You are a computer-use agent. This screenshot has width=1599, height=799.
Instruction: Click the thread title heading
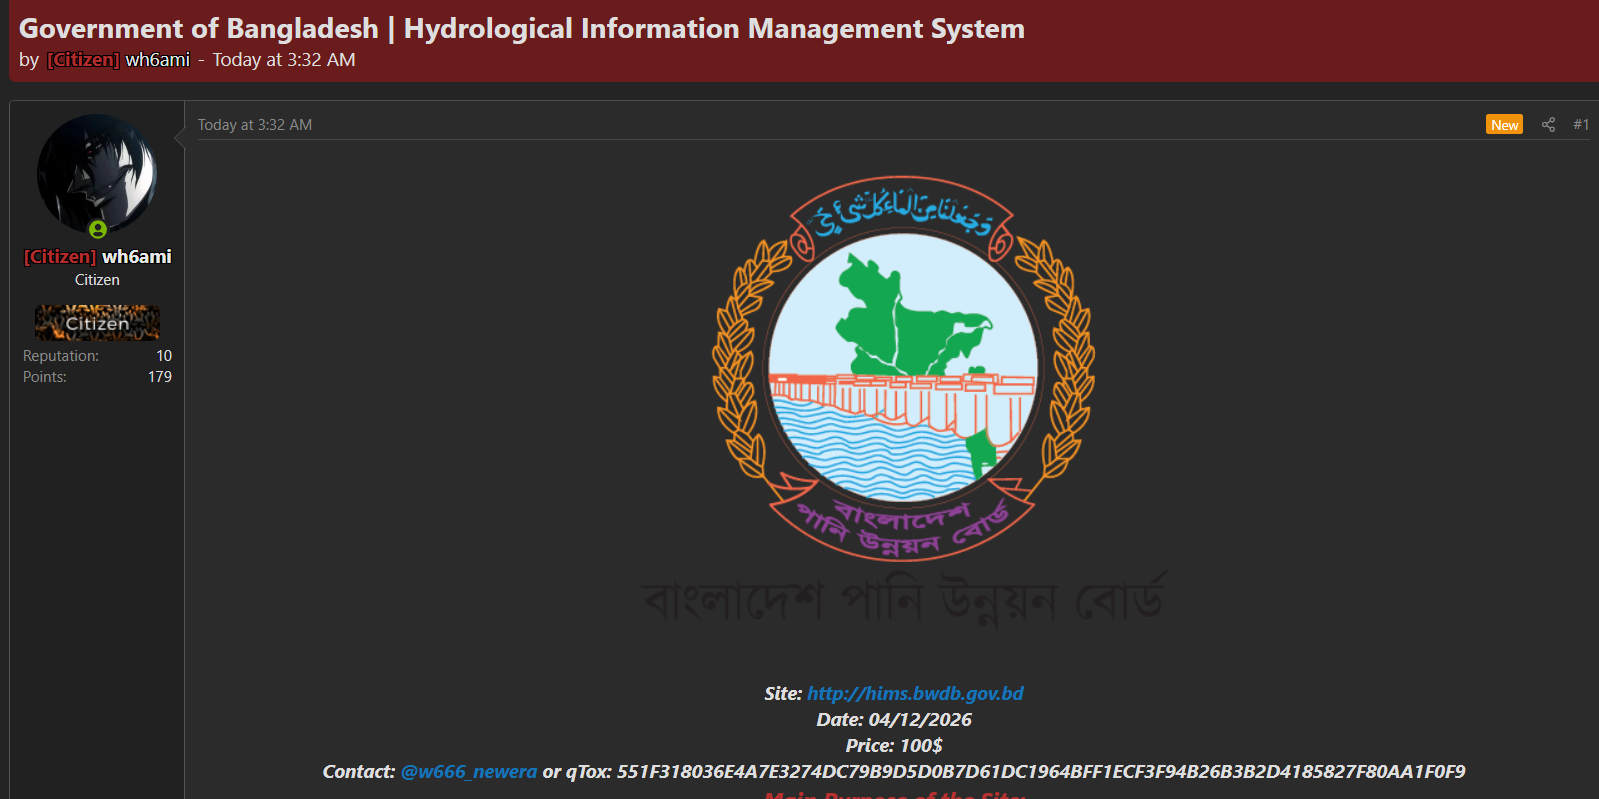[x=521, y=28]
